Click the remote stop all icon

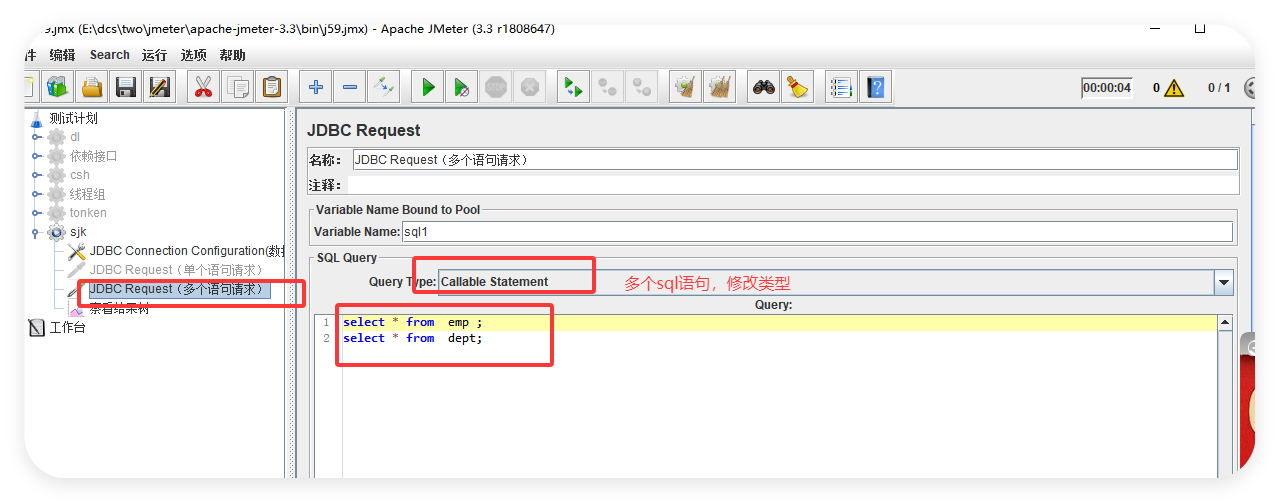(607, 87)
